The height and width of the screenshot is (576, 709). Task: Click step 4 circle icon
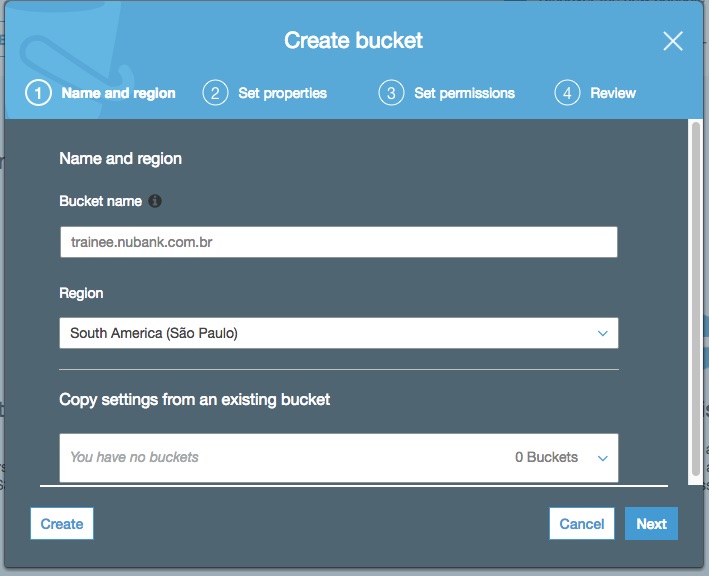coord(566,93)
